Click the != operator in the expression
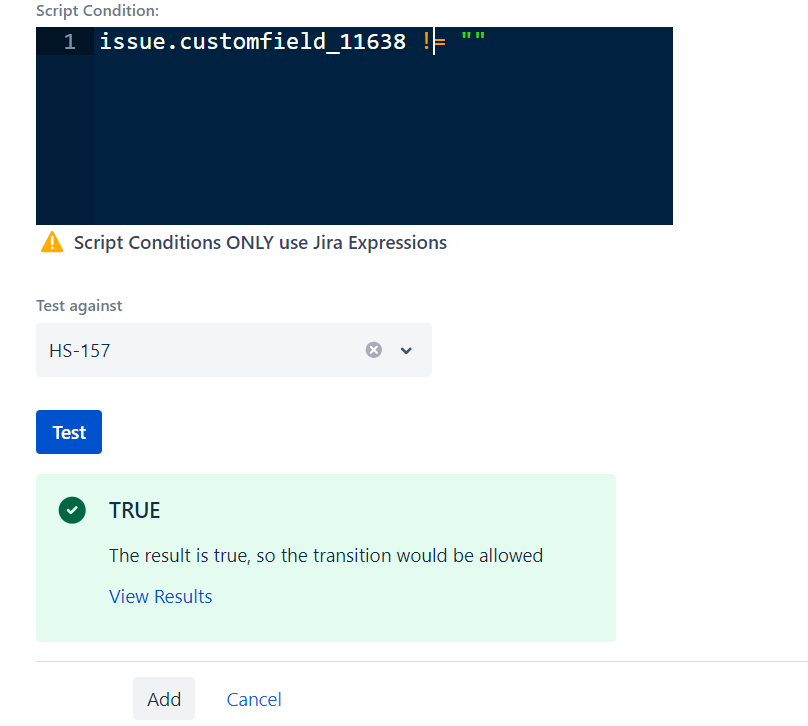Viewport: 808px width, 726px height. (x=434, y=42)
